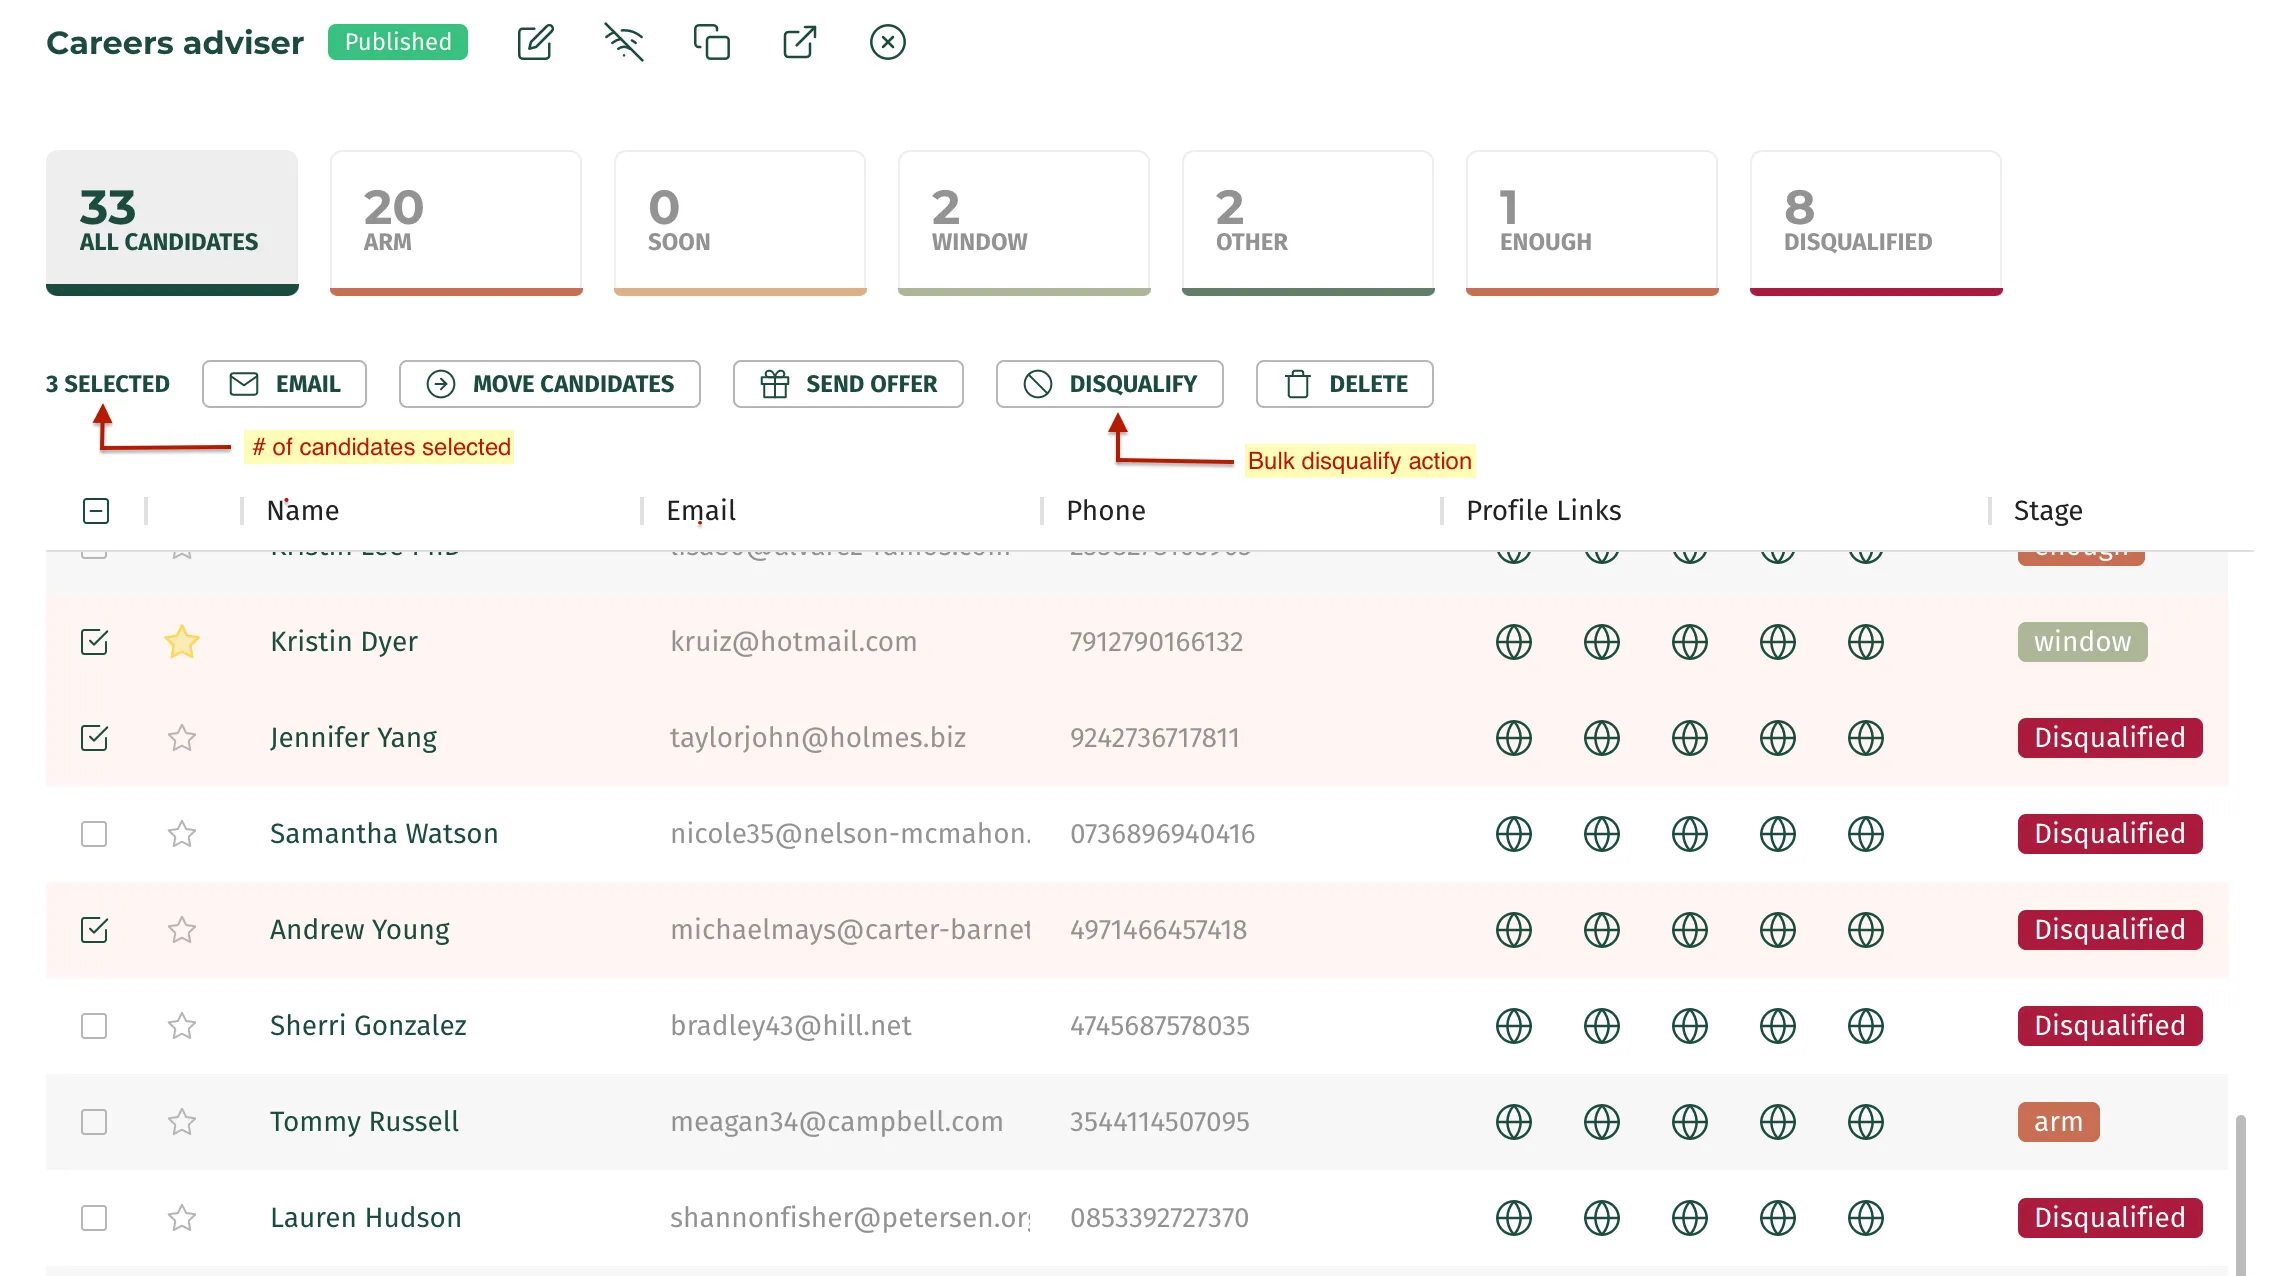This screenshot has width=2288, height=1276.
Task: Tick the checkbox for Sherri Gonzalez
Action: 94,1026
